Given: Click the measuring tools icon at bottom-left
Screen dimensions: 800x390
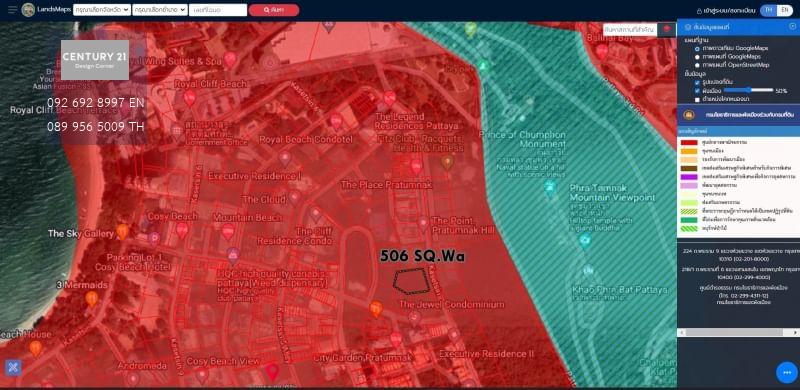Looking at the screenshot, I should point(13,368).
